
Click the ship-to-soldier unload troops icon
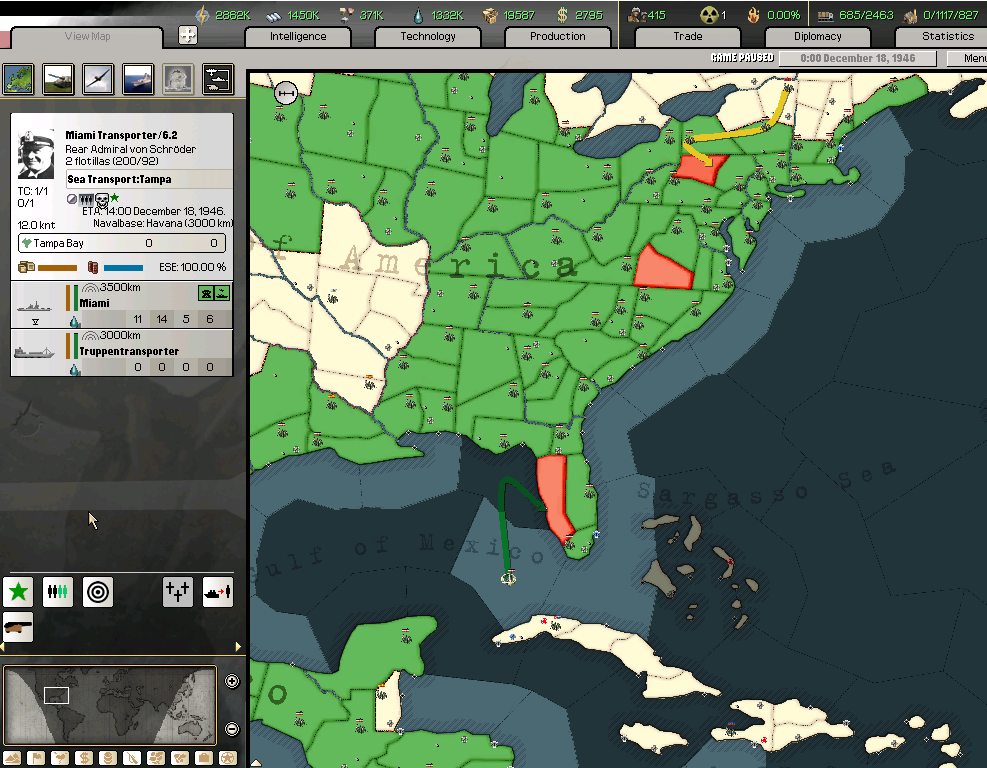tap(218, 592)
